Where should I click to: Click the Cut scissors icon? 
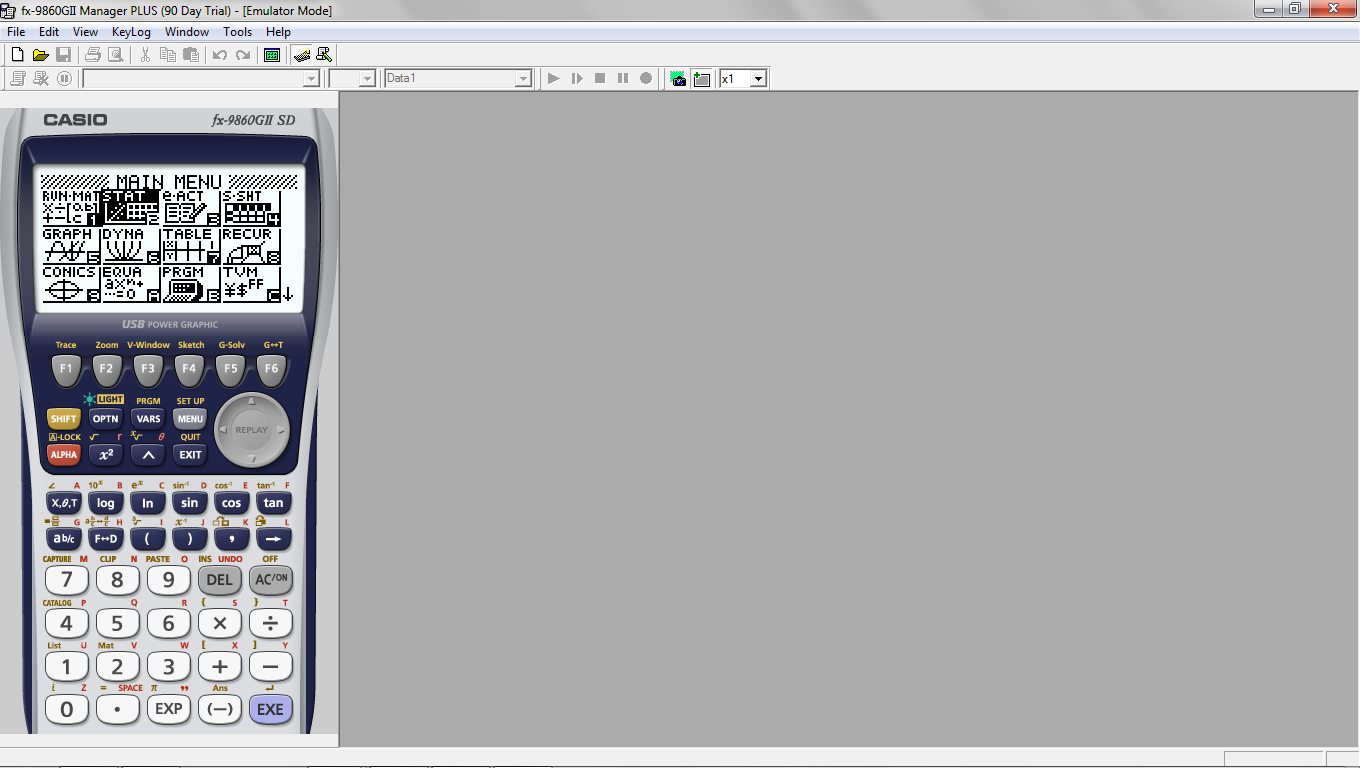(145, 55)
